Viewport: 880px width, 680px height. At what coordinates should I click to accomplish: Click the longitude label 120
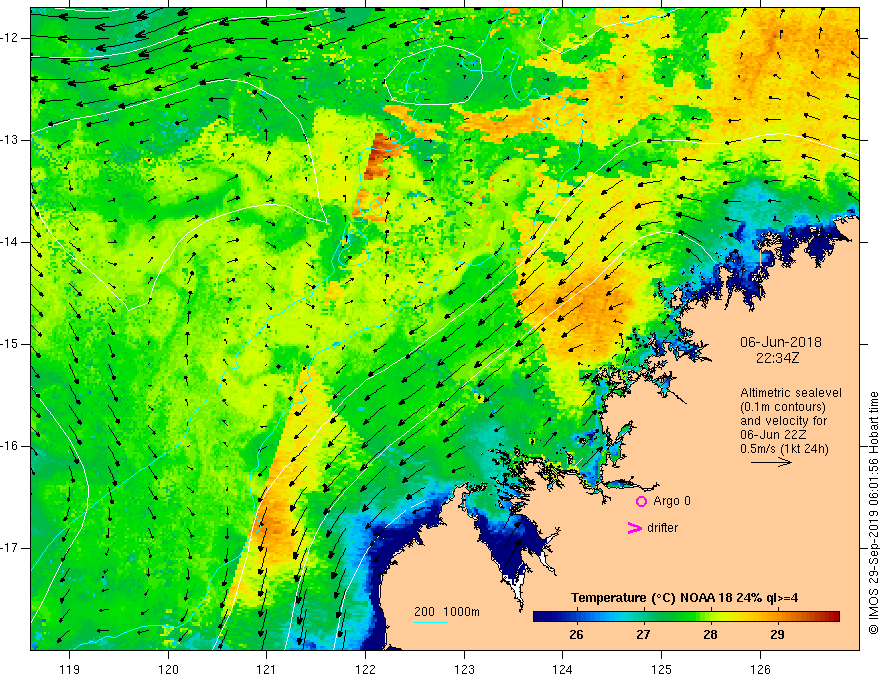point(168,669)
